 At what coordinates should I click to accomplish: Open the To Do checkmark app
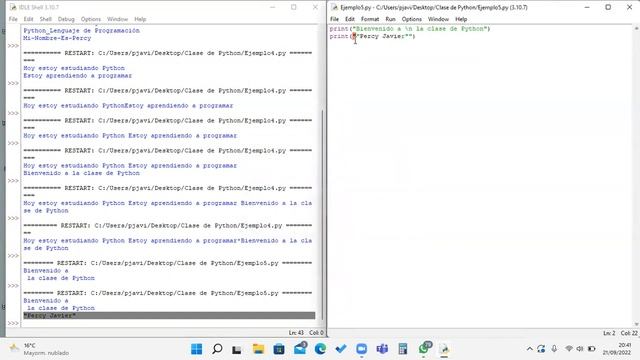click(x=341, y=349)
